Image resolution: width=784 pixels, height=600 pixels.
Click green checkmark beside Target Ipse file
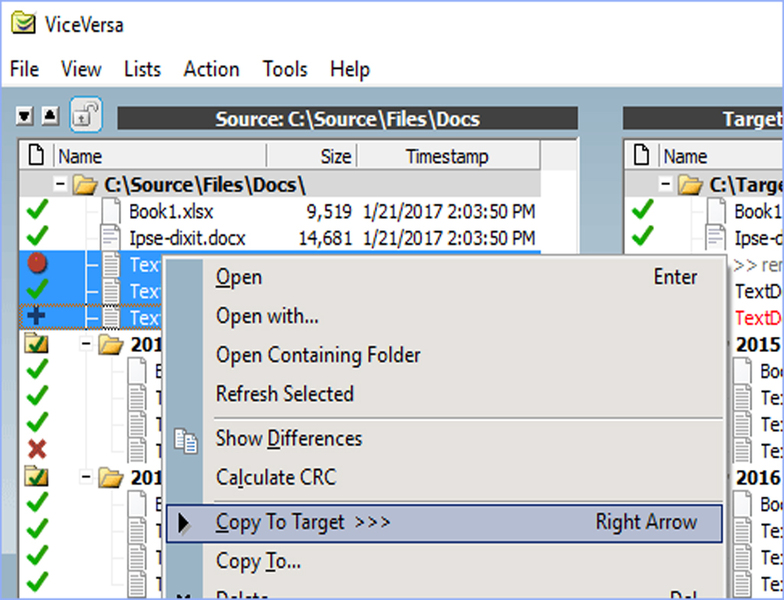click(642, 236)
